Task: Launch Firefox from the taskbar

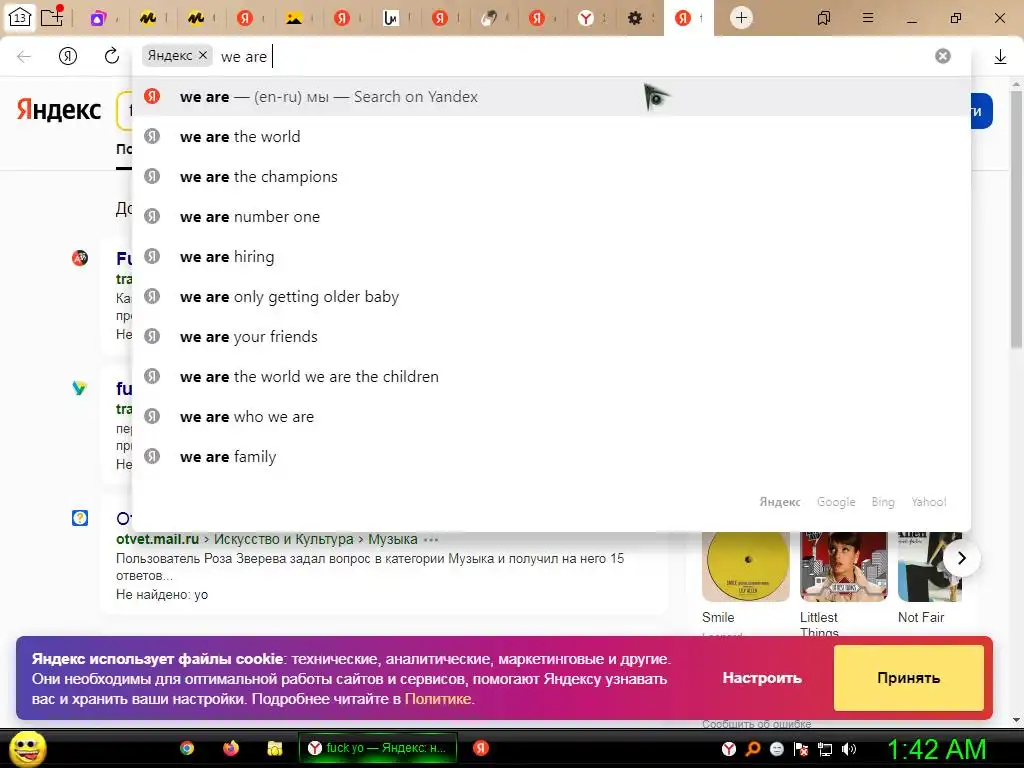Action: (x=231, y=748)
